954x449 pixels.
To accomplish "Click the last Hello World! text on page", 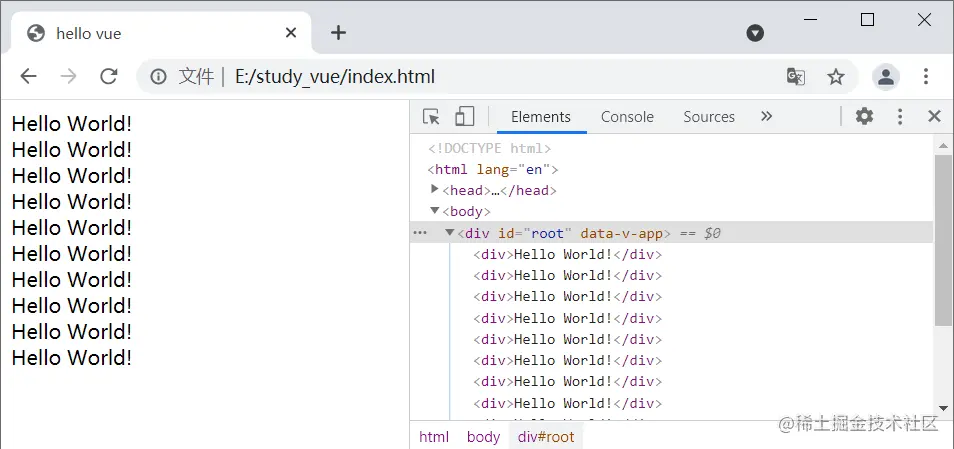I will (x=72, y=357).
